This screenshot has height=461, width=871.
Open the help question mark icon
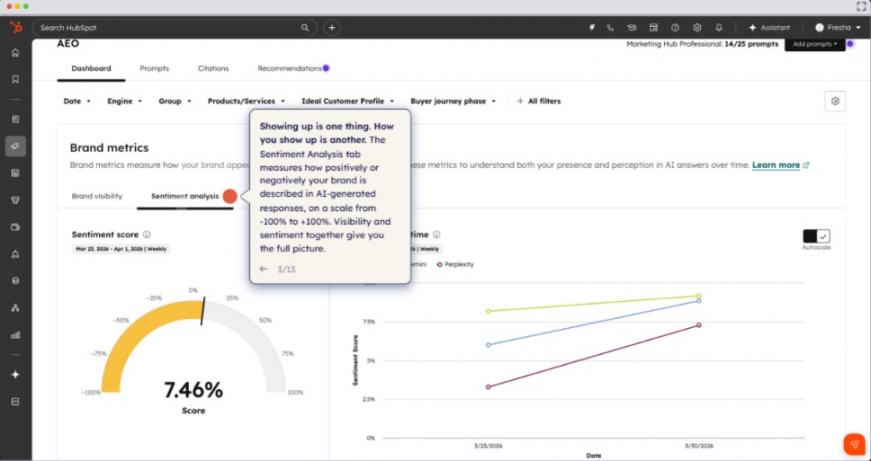pos(675,27)
